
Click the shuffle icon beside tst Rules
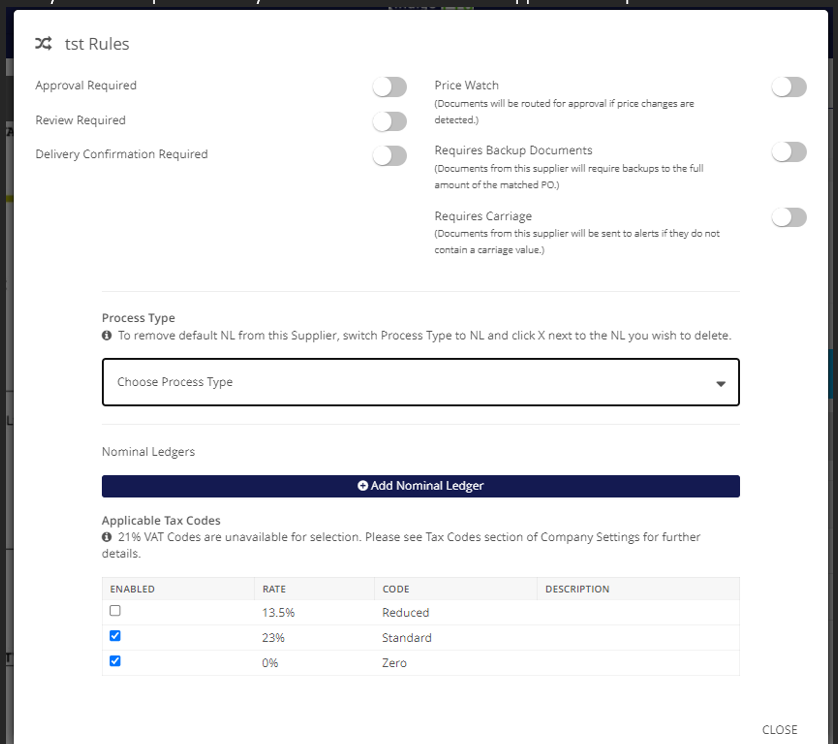[43, 44]
